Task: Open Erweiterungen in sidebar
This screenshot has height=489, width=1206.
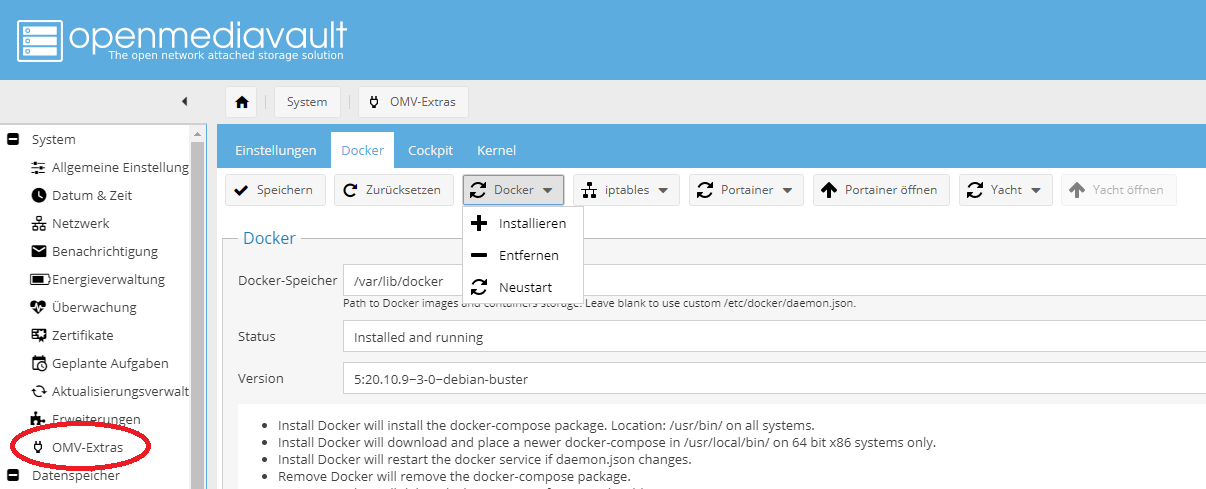Action: pos(96,418)
